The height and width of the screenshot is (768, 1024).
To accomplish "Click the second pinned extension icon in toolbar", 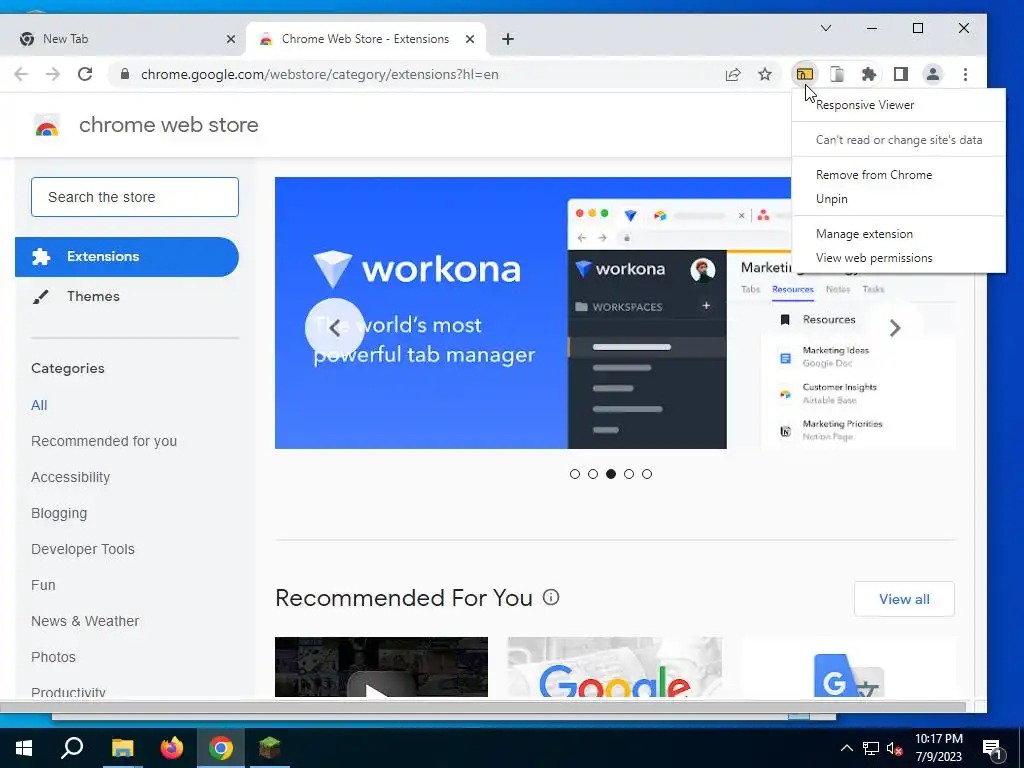I will point(837,74).
